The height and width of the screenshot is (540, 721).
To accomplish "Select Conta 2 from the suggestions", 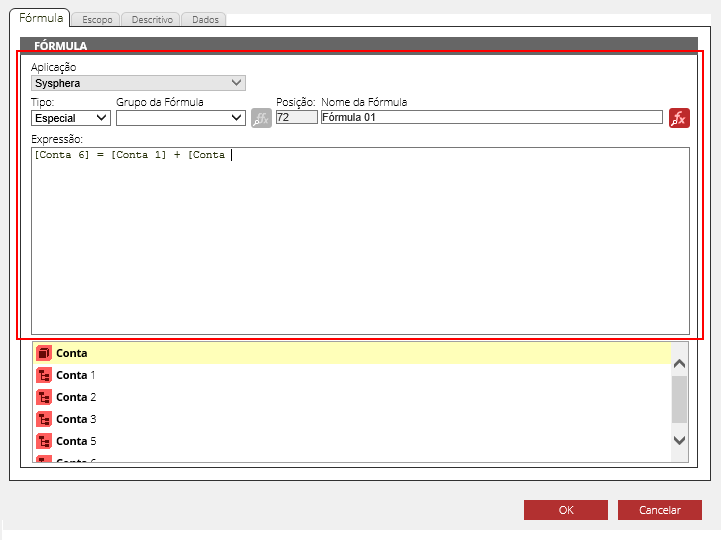I will click(x=352, y=397).
